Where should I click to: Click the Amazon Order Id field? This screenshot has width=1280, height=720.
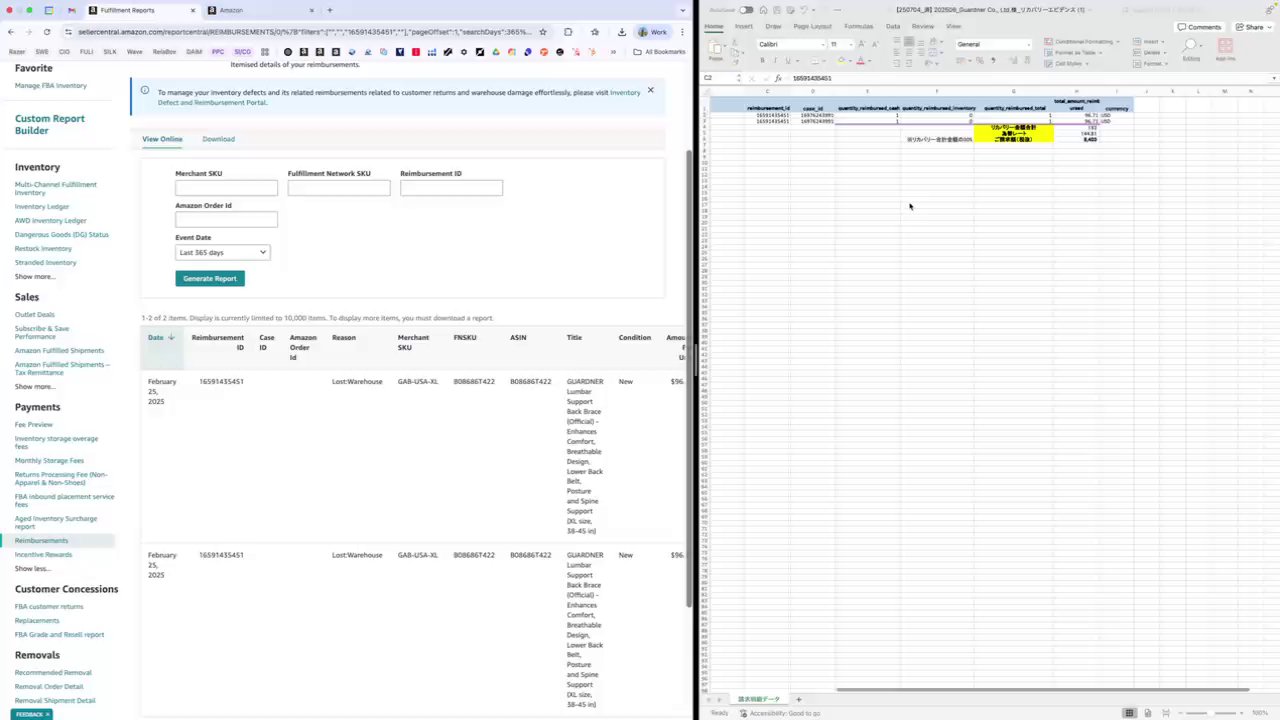coord(226,219)
